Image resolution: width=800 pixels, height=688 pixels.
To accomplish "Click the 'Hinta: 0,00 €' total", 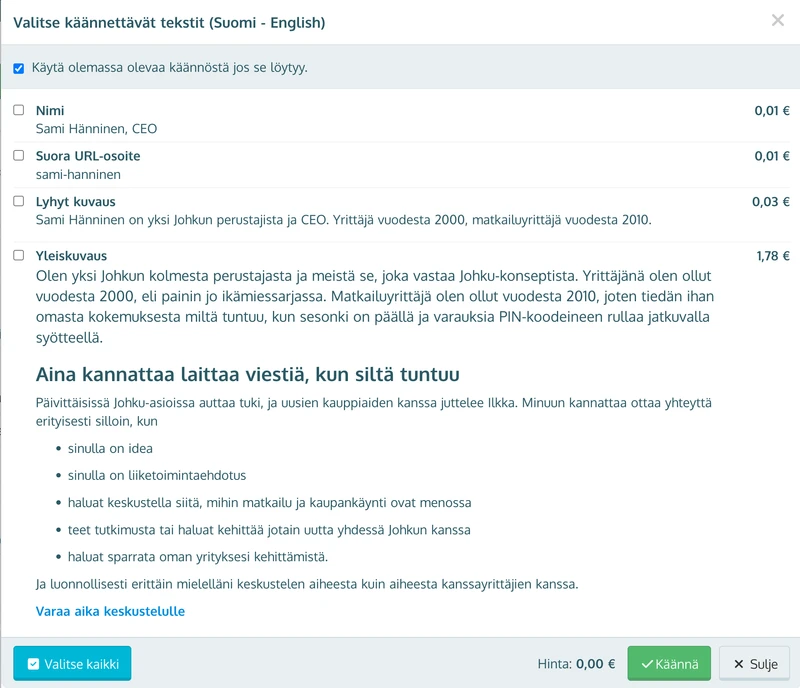I will [577, 664].
